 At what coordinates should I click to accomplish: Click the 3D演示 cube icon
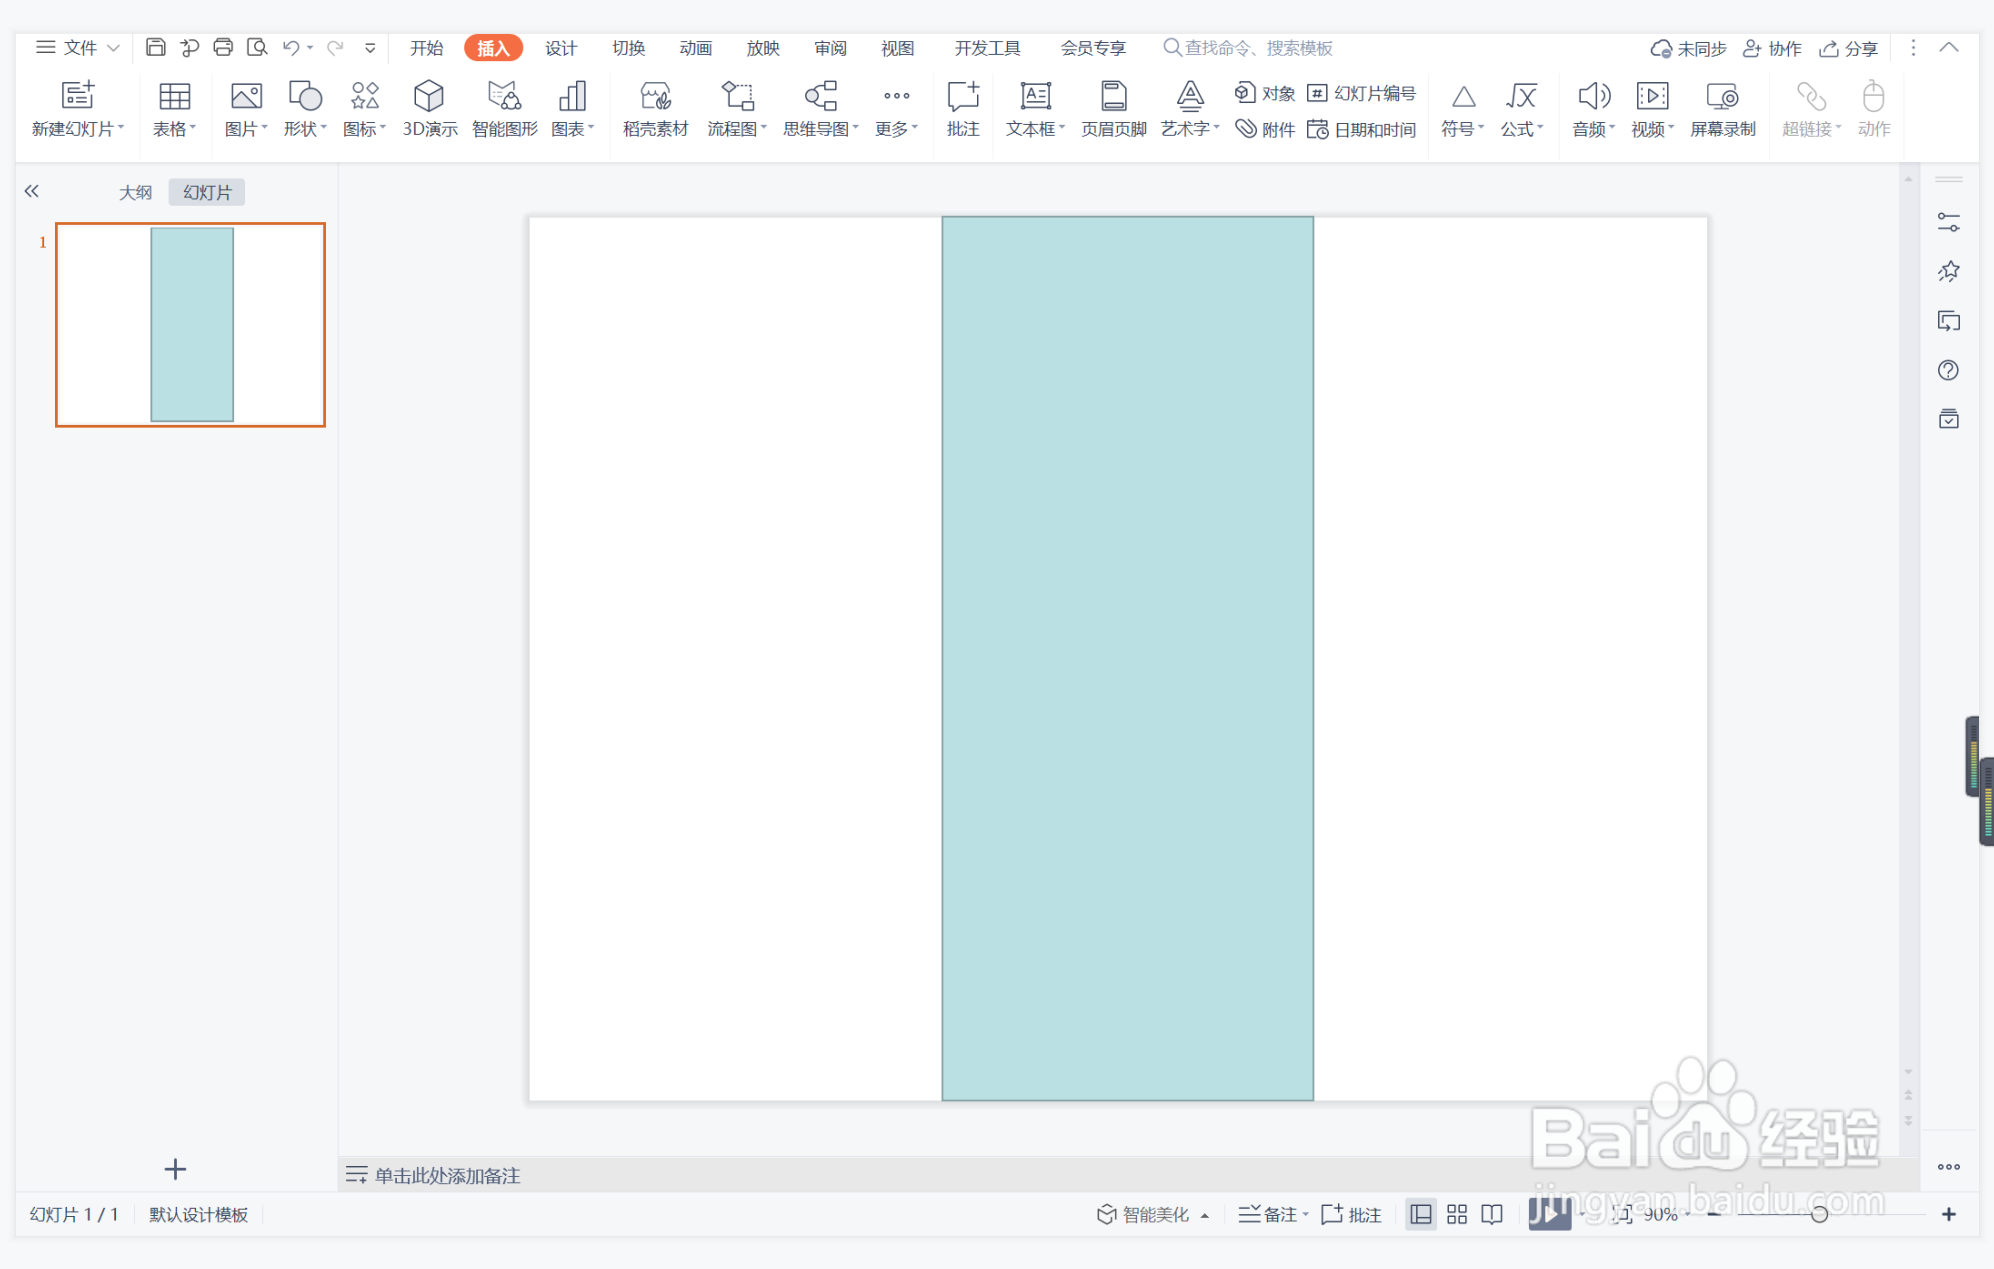[x=429, y=95]
